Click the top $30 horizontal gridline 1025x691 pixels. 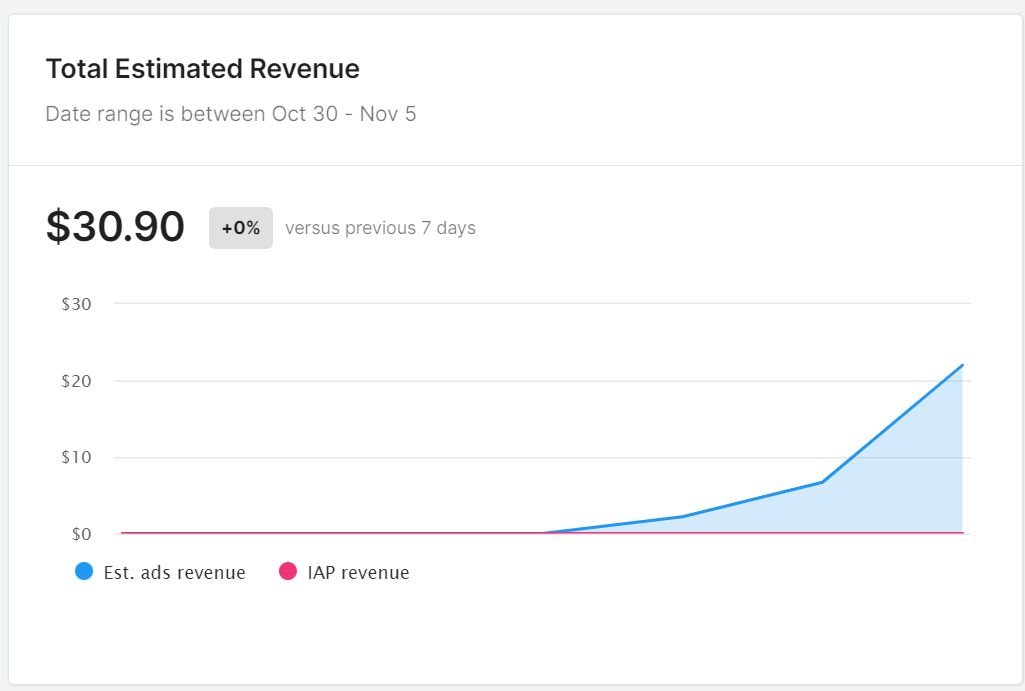click(540, 303)
